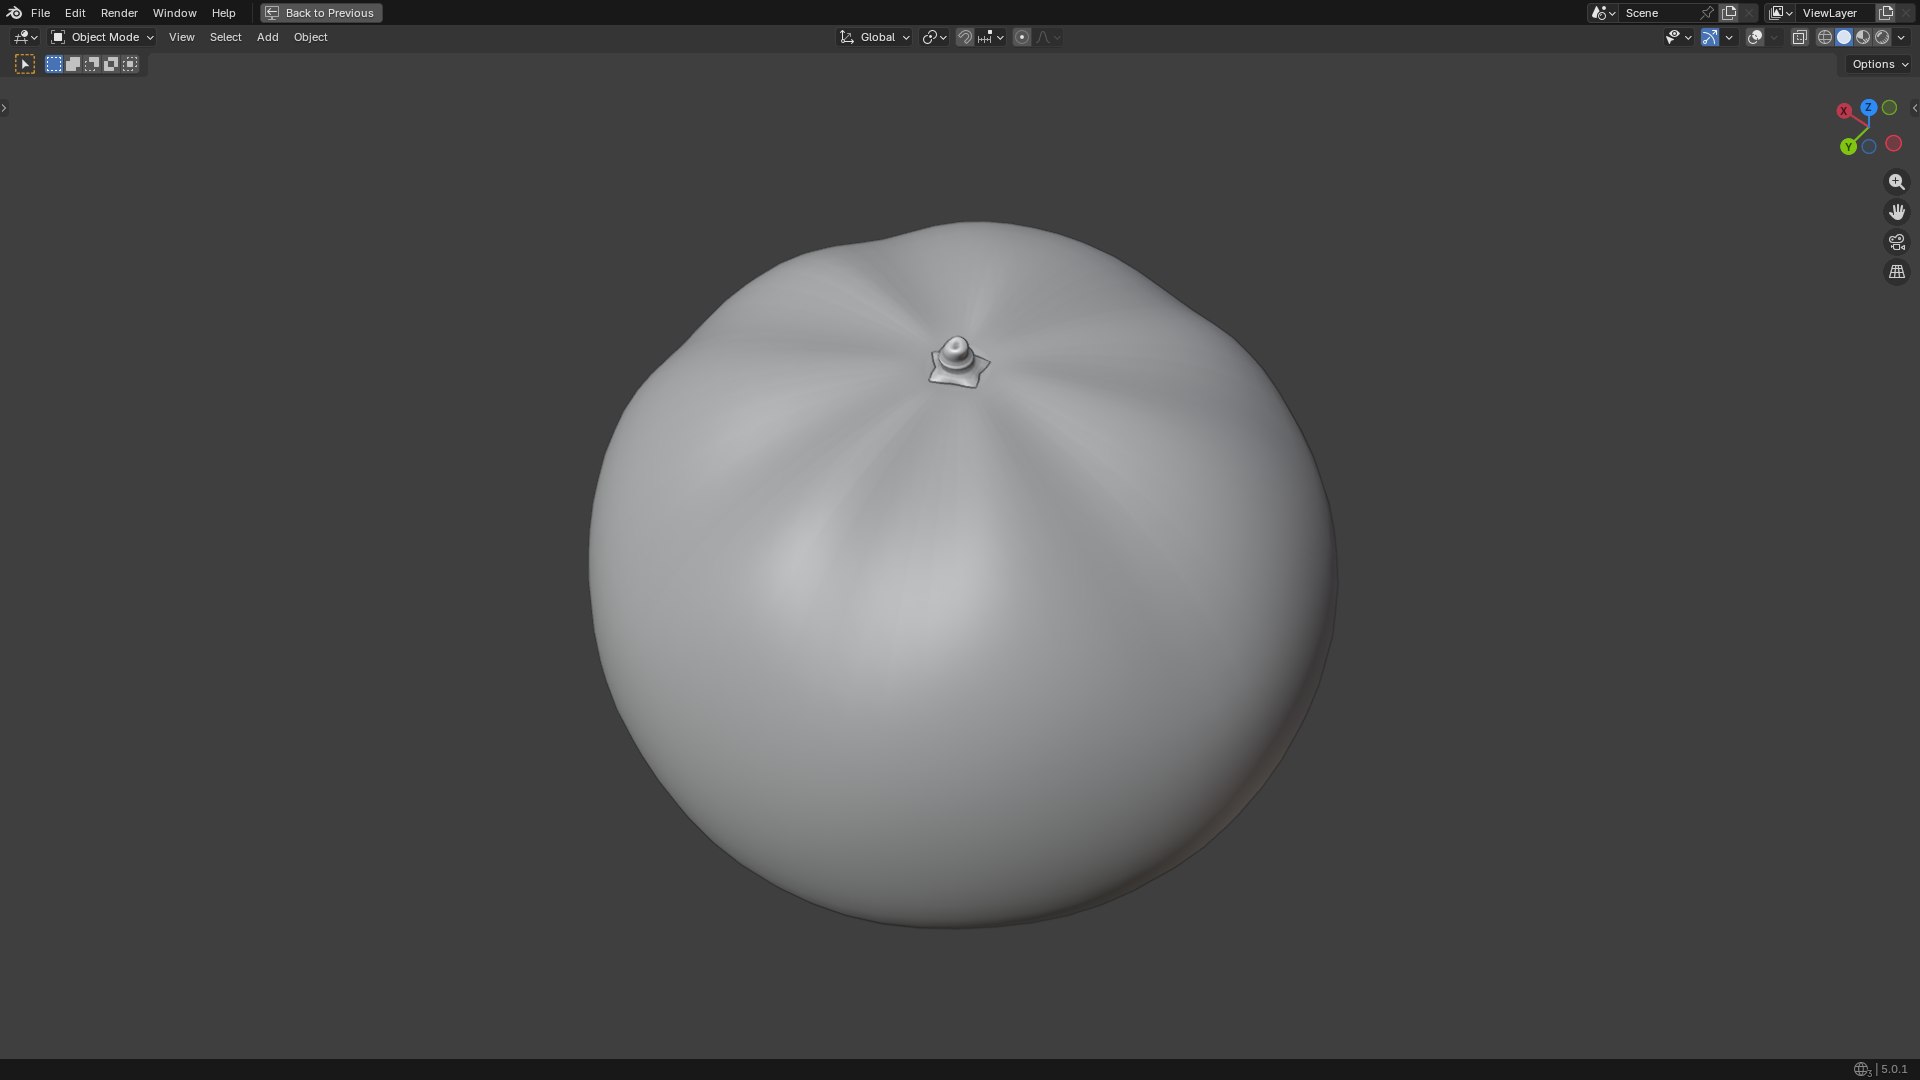Open the Select menu
The height and width of the screenshot is (1080, 1920).
(x=225, y=37)
